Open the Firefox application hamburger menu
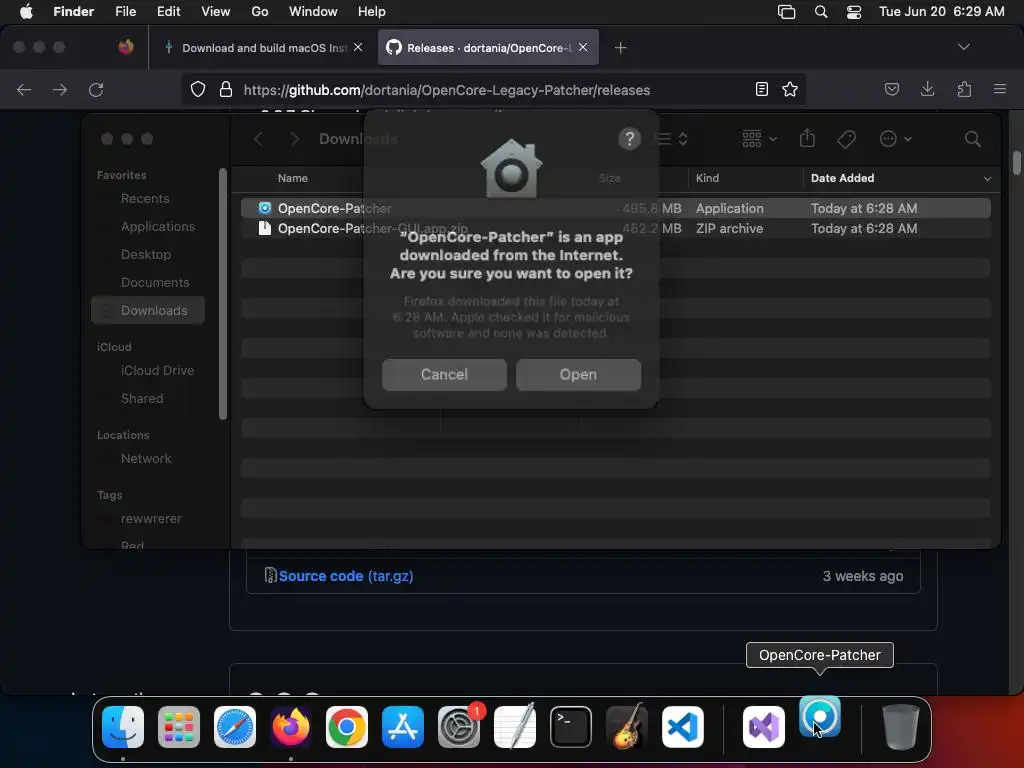 click(999, 89)
